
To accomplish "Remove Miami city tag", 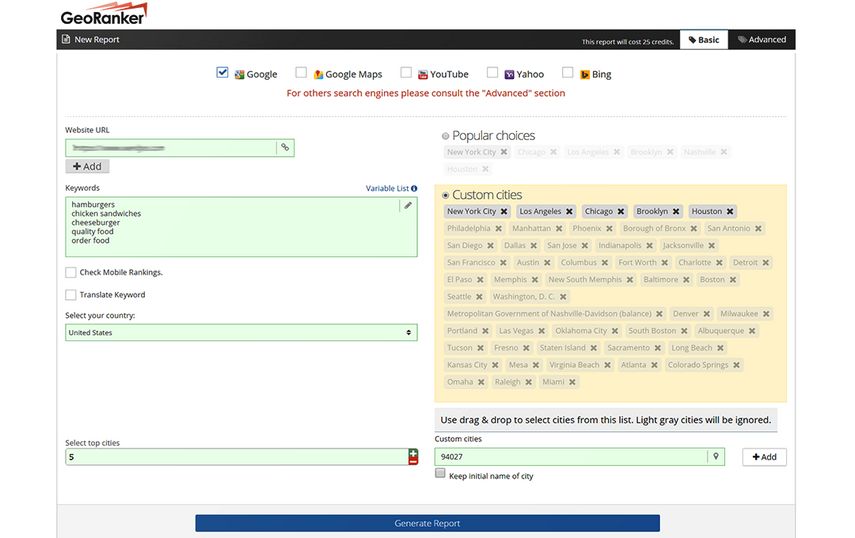I will click(x=572, y=382).
